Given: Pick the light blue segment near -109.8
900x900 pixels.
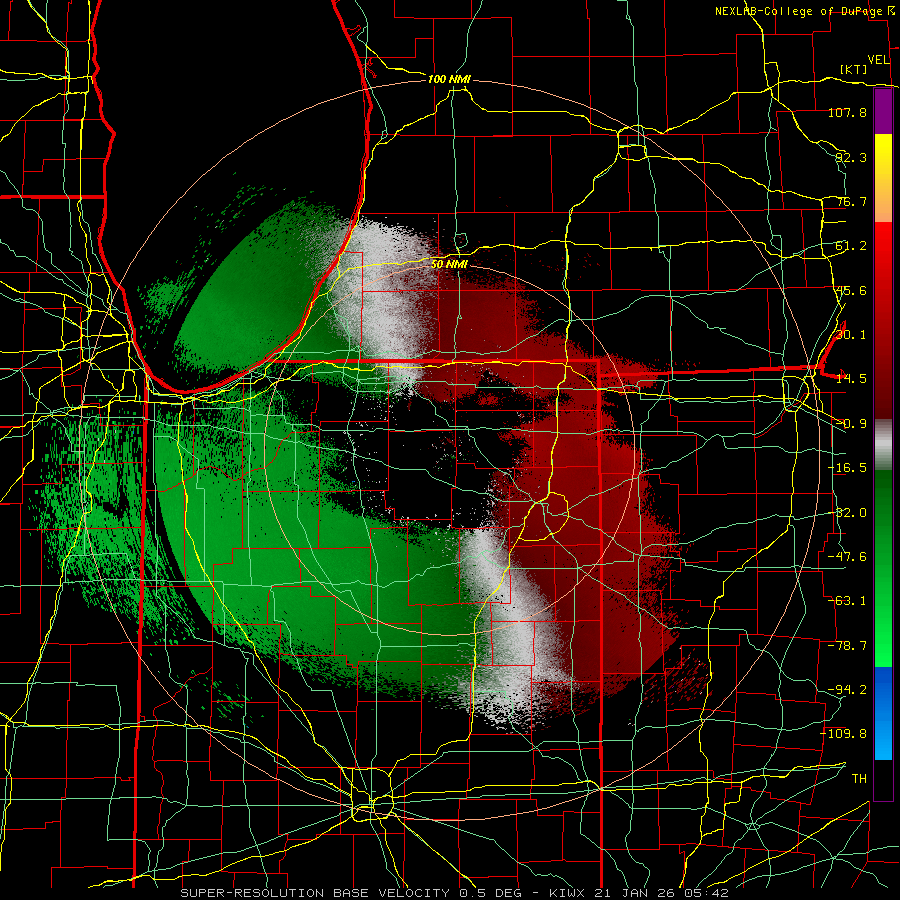Looking at the screenshot, I should point(883,740).
